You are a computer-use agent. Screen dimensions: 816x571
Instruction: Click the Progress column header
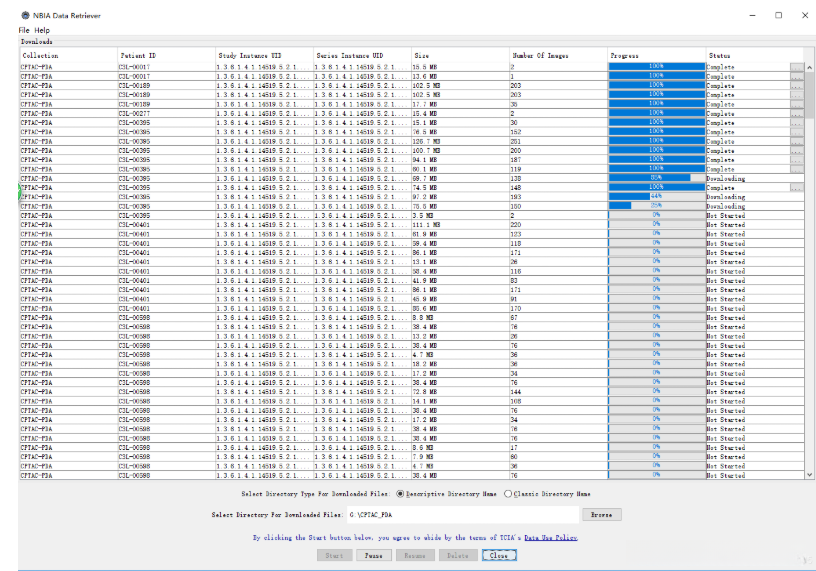click(x=657, y=55)
